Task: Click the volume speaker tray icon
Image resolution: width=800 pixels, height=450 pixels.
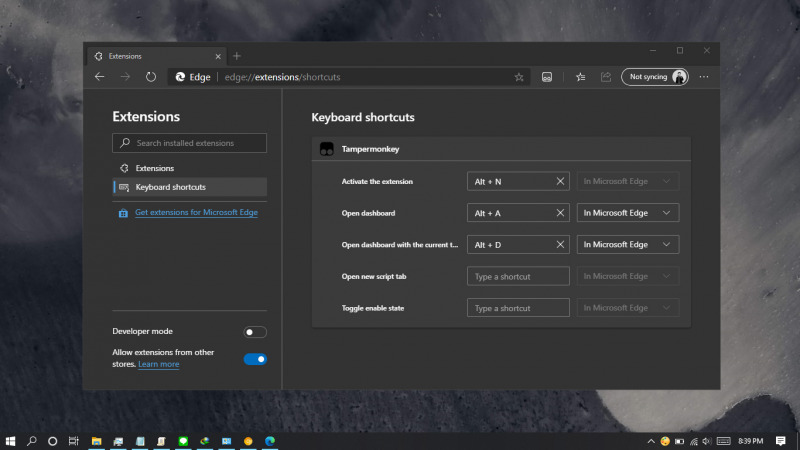Action: click(x=707, y=441)
